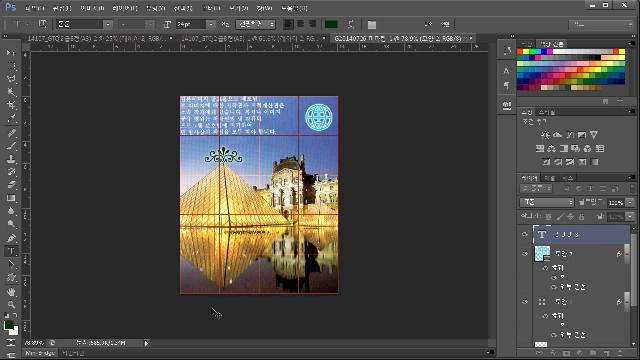640x360 pixels.
Task: Select the Horizontal Type tool
Action: click(x=11, y=251)
